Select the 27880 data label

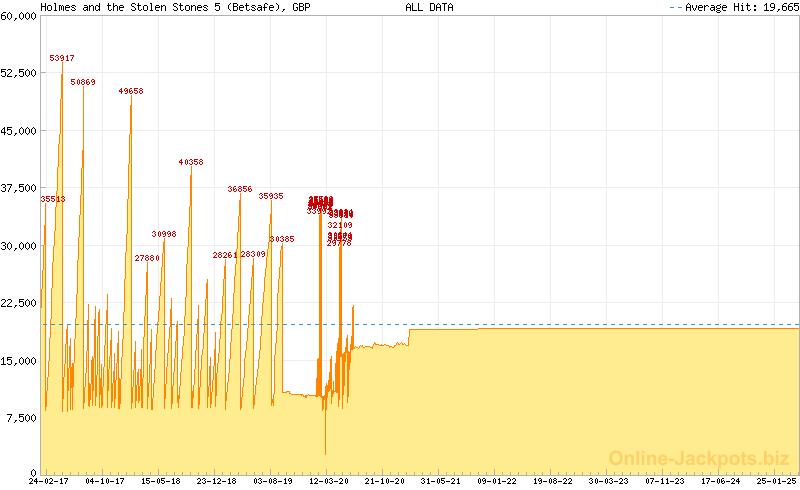coord(147,258)
